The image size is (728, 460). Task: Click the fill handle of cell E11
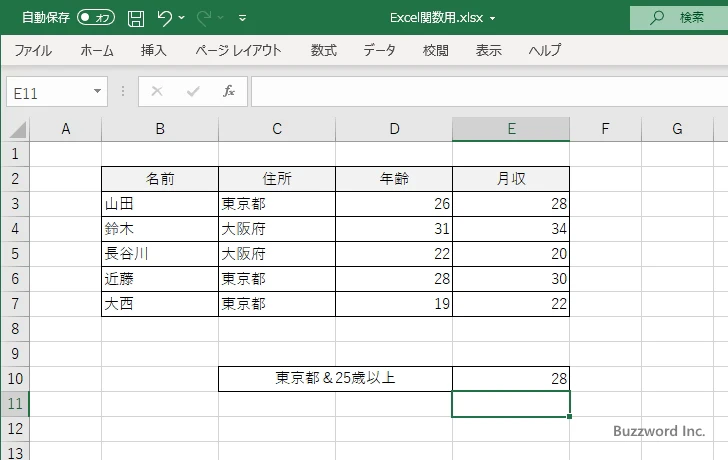click(x=569, y=416)
